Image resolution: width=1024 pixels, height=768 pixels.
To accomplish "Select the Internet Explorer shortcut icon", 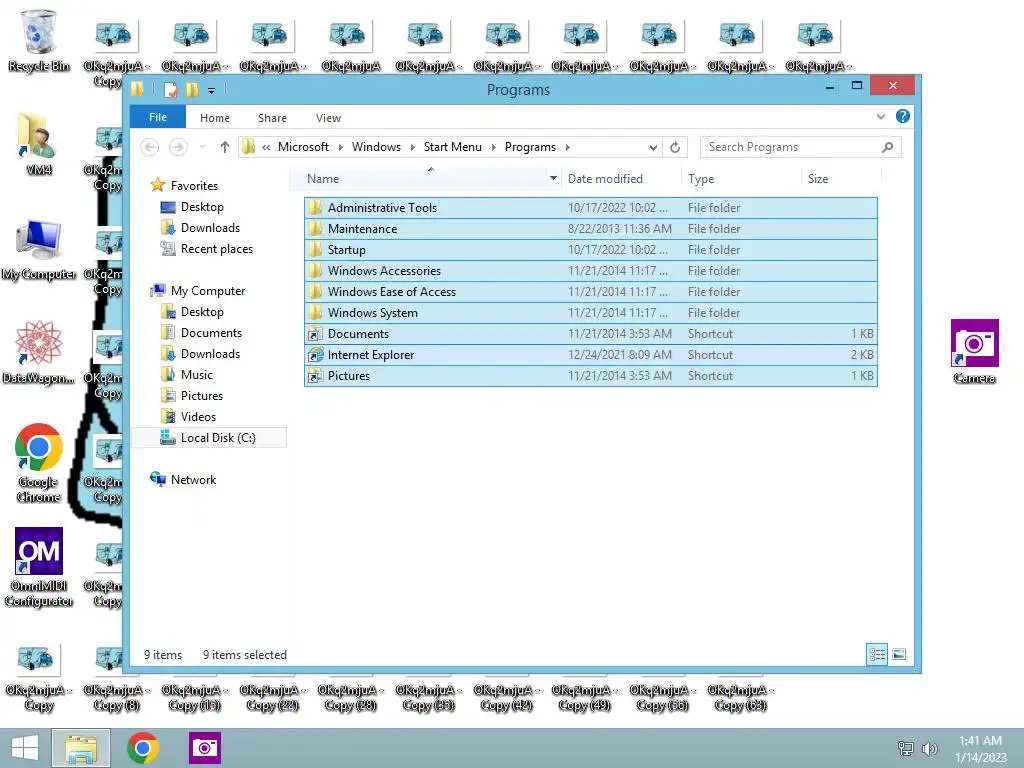I will click(x=316, y=355).
